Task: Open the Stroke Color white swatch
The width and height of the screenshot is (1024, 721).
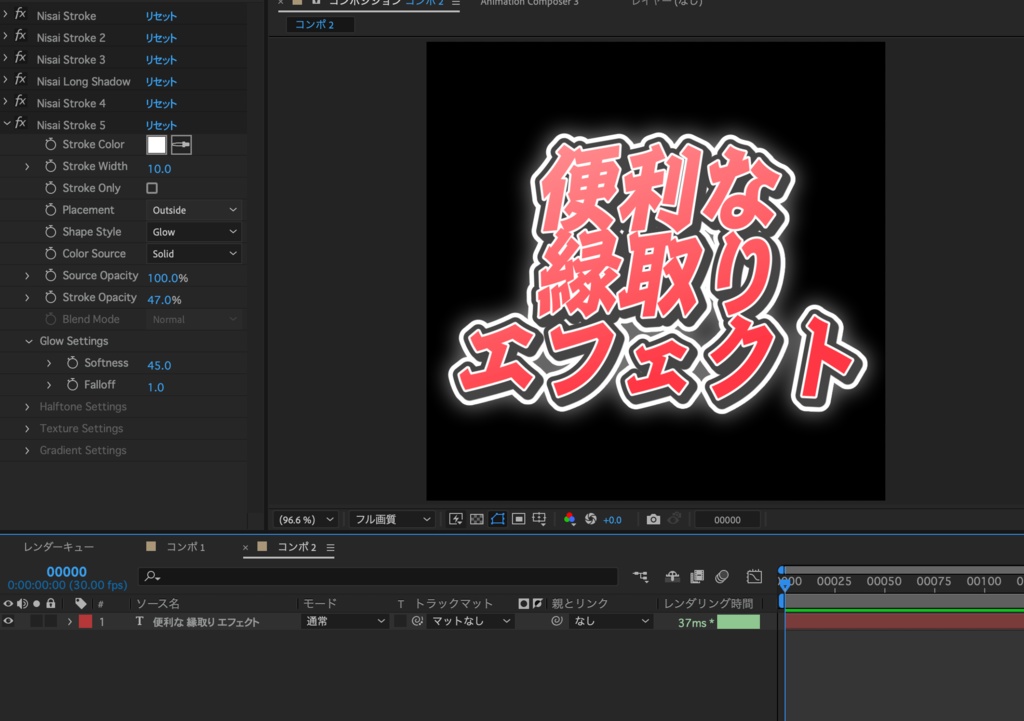Action: click(156, 144)
